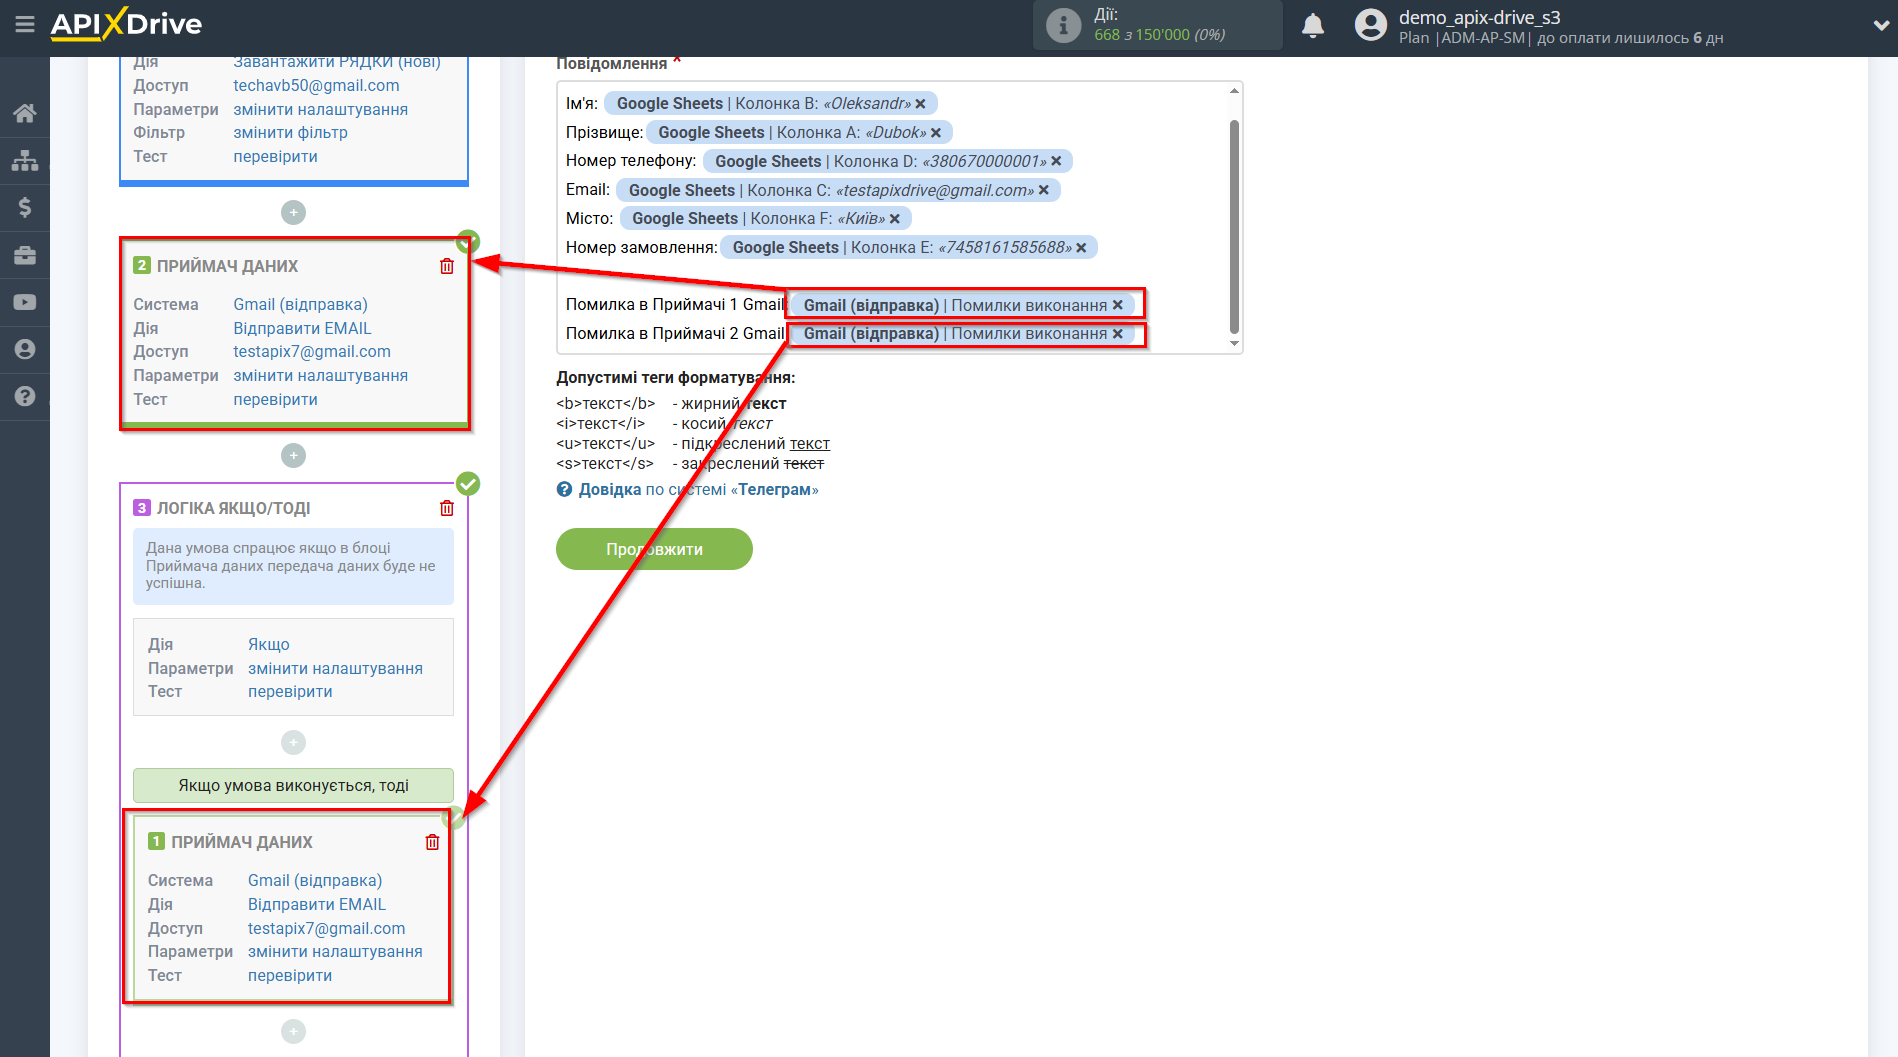The image size is (1898, 1057).
Task: Click змінити налаштування in the source block
Action: tap(320, 109)
